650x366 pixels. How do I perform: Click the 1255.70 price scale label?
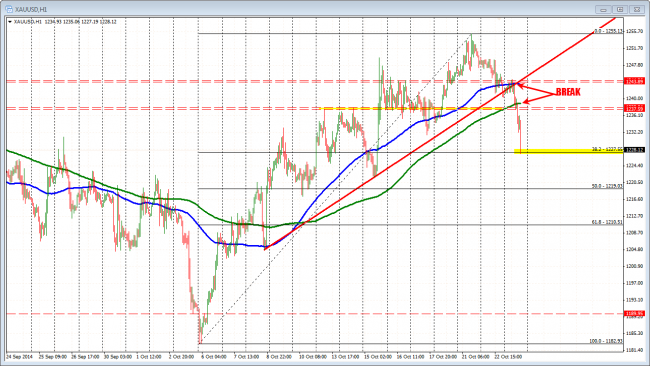tap(635, 31)
